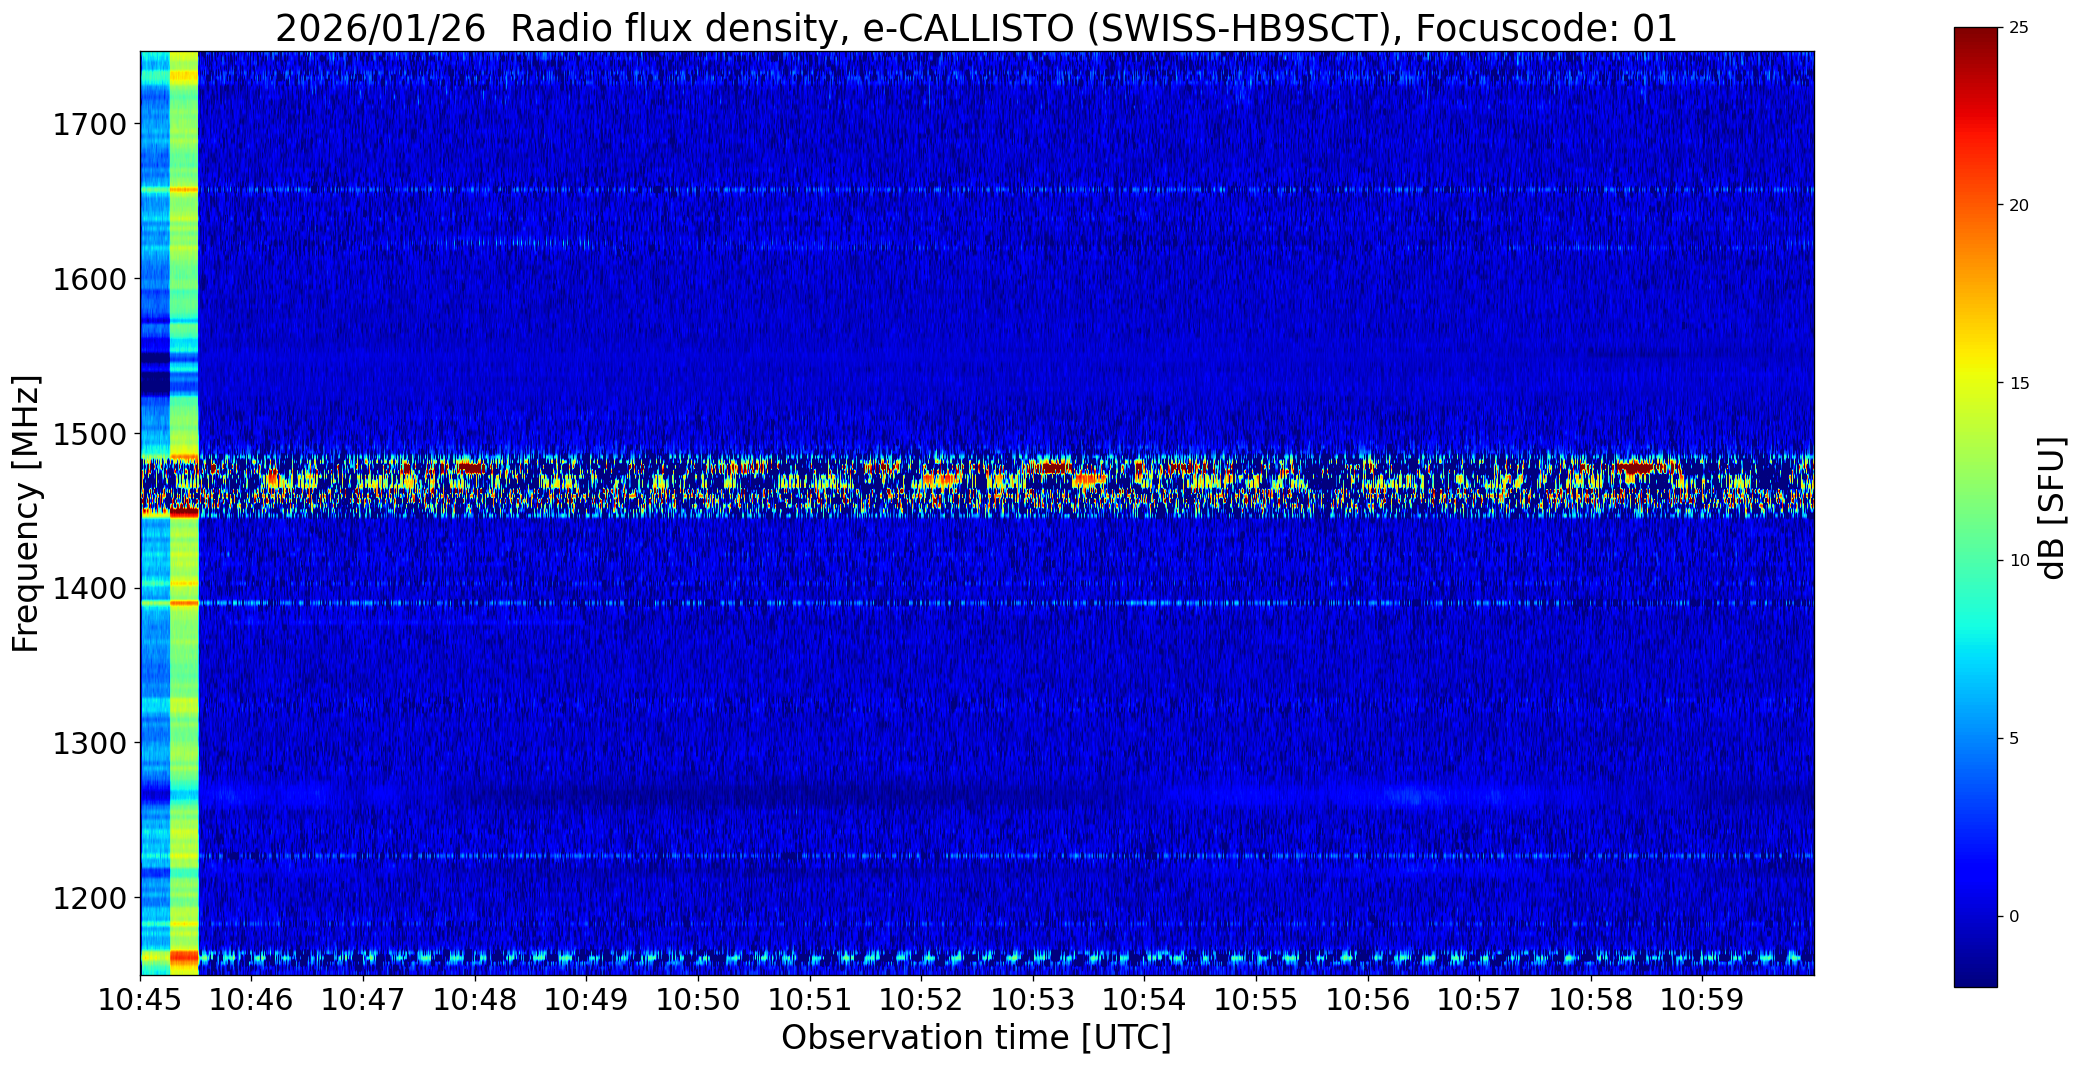Click the 10:57 time tick label
2082x1067 pixels.
coord(1479,999)
